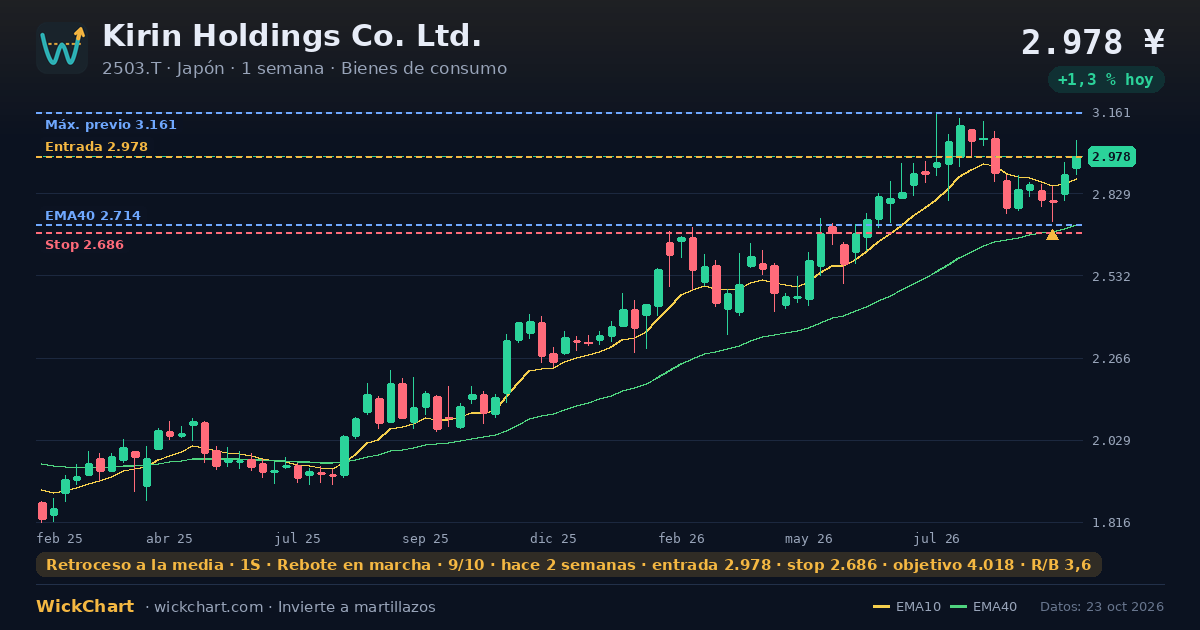
Task: Open the wickchart.com footer link
Action: pyautogui.click(x=208, y=607)
